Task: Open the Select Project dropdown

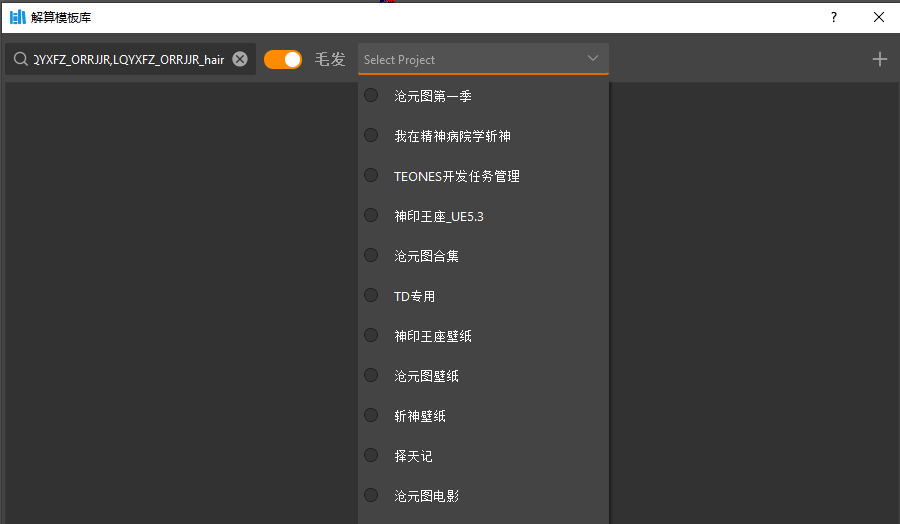Action: pos(470,59)
